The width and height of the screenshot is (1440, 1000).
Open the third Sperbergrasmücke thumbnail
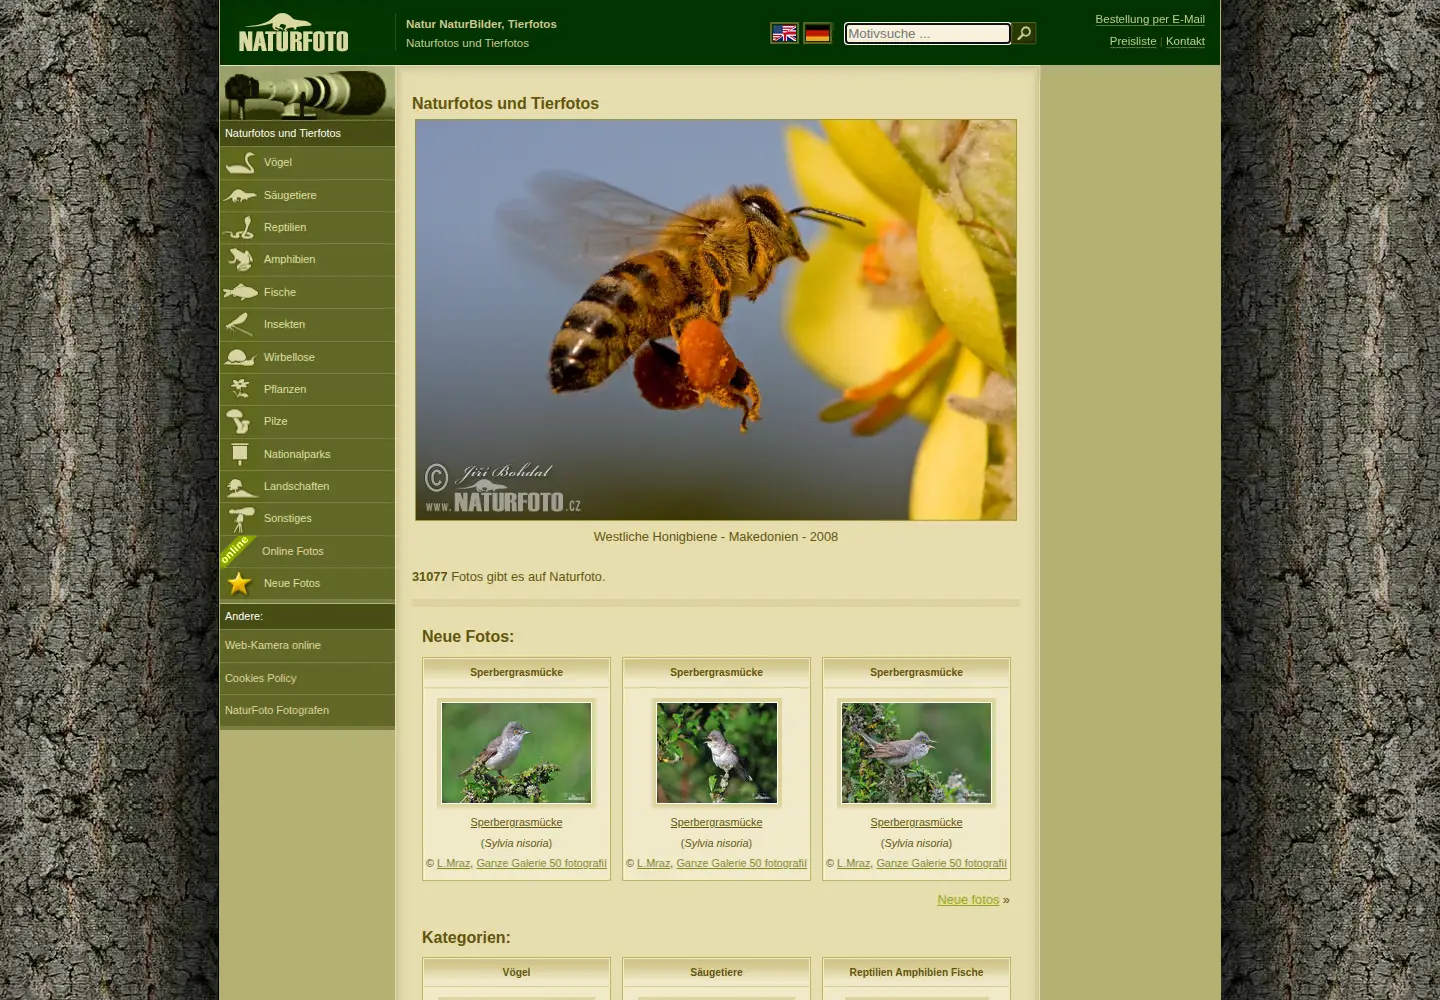tap(916, 752)
